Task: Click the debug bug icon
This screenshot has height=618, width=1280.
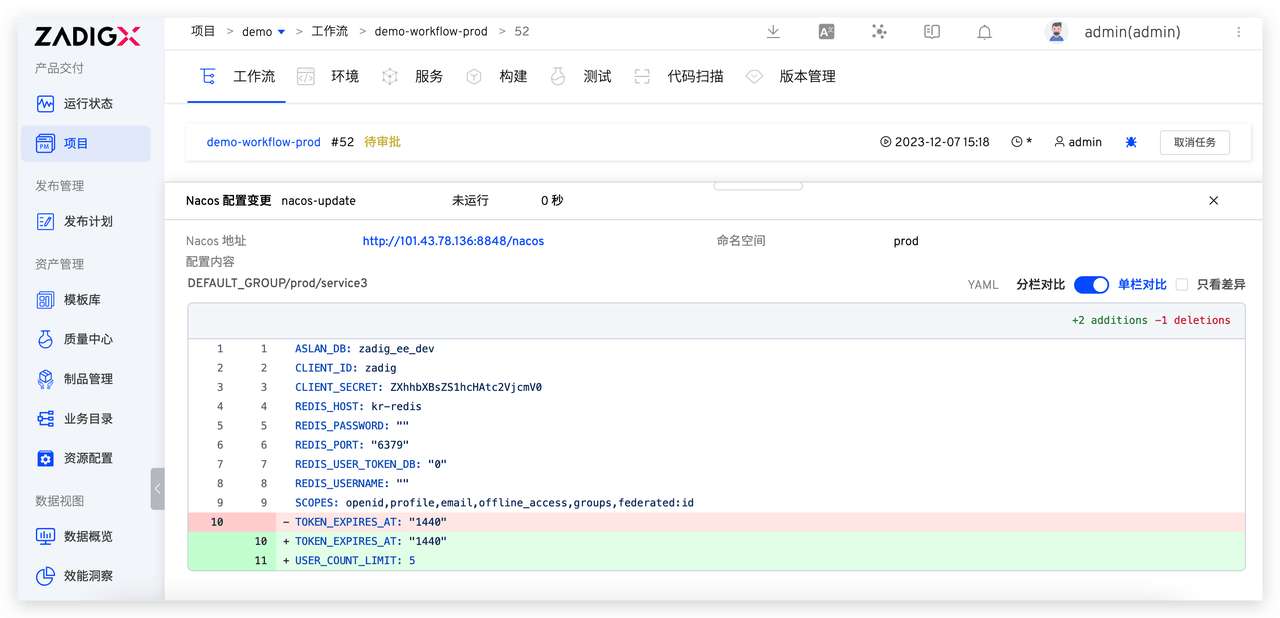Action: (x=1130, y=142)
